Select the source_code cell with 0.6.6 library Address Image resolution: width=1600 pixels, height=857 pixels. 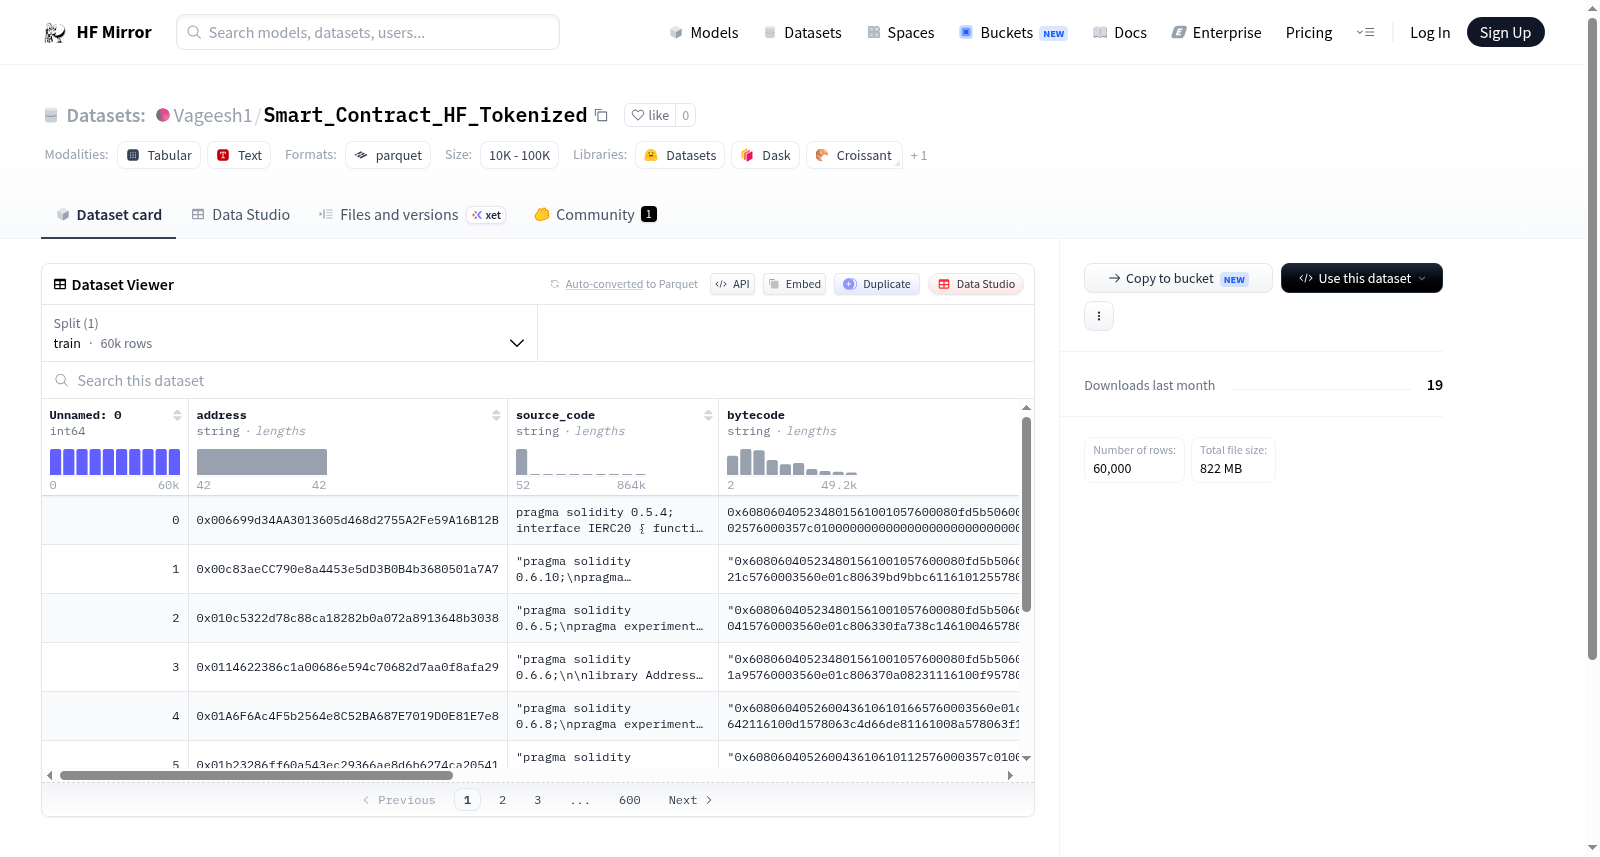click(x=612, y=667)
